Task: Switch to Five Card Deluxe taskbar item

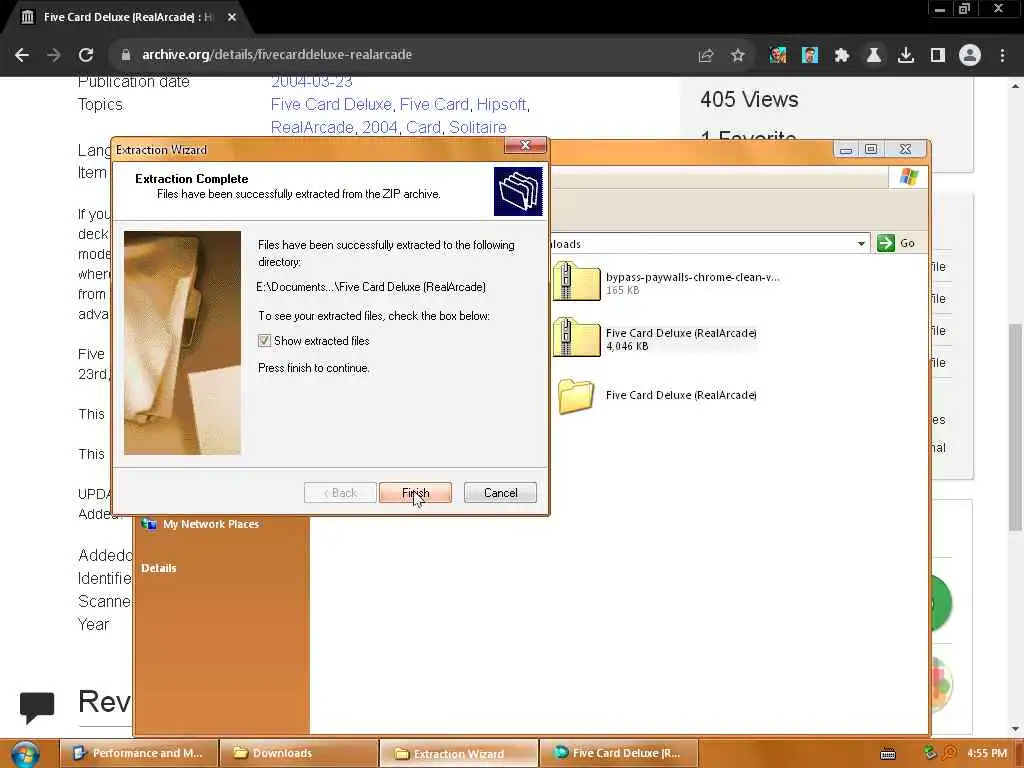Action: [618, 753]
